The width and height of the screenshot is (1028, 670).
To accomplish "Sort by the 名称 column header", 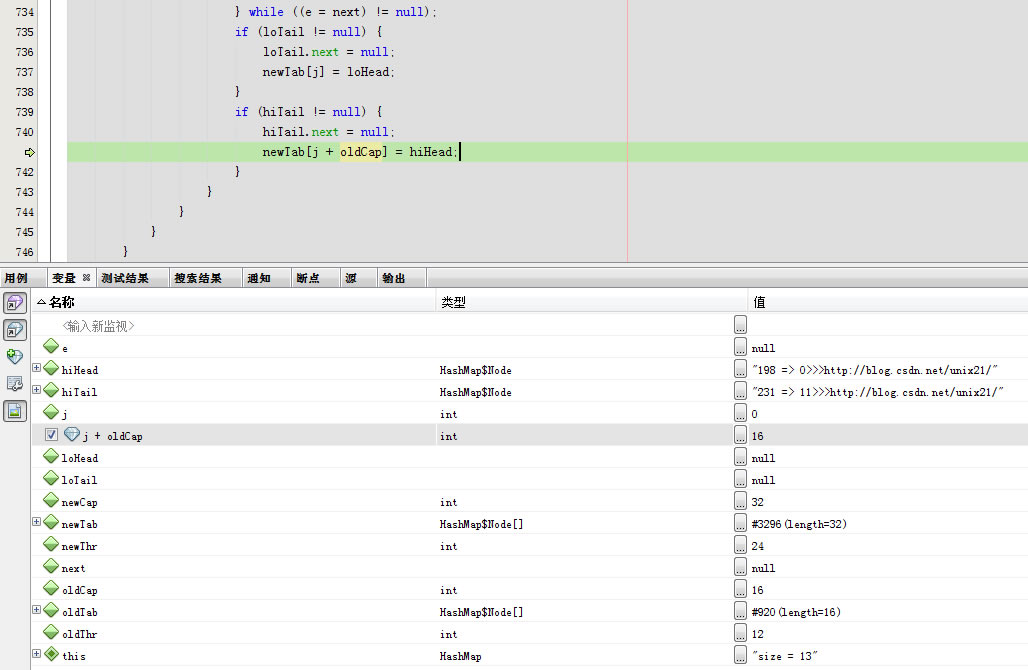I will click(x=235, y=302).
